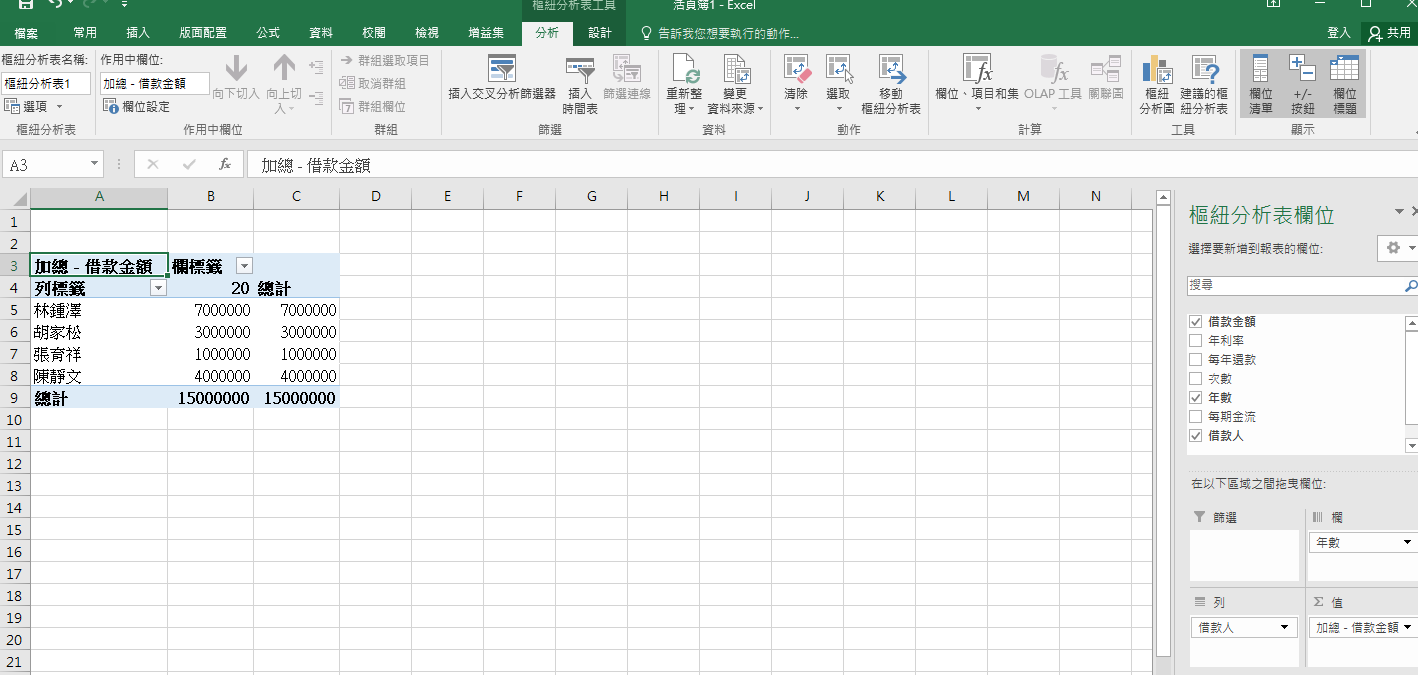The image size is (1418, 675).
Task: Click the 登入 (Sign in) link
Action: pyautogui.click(x=1339, y=33)
